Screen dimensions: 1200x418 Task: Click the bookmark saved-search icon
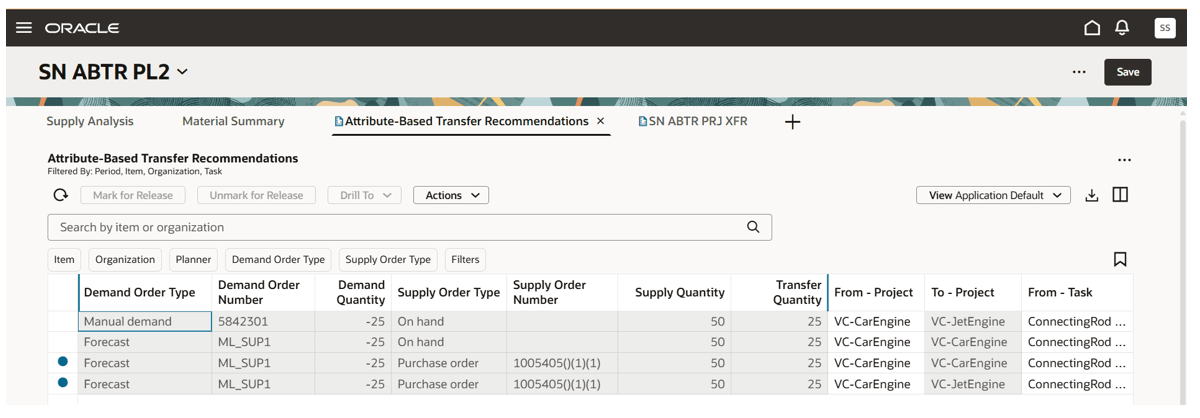coord(1120,259)
